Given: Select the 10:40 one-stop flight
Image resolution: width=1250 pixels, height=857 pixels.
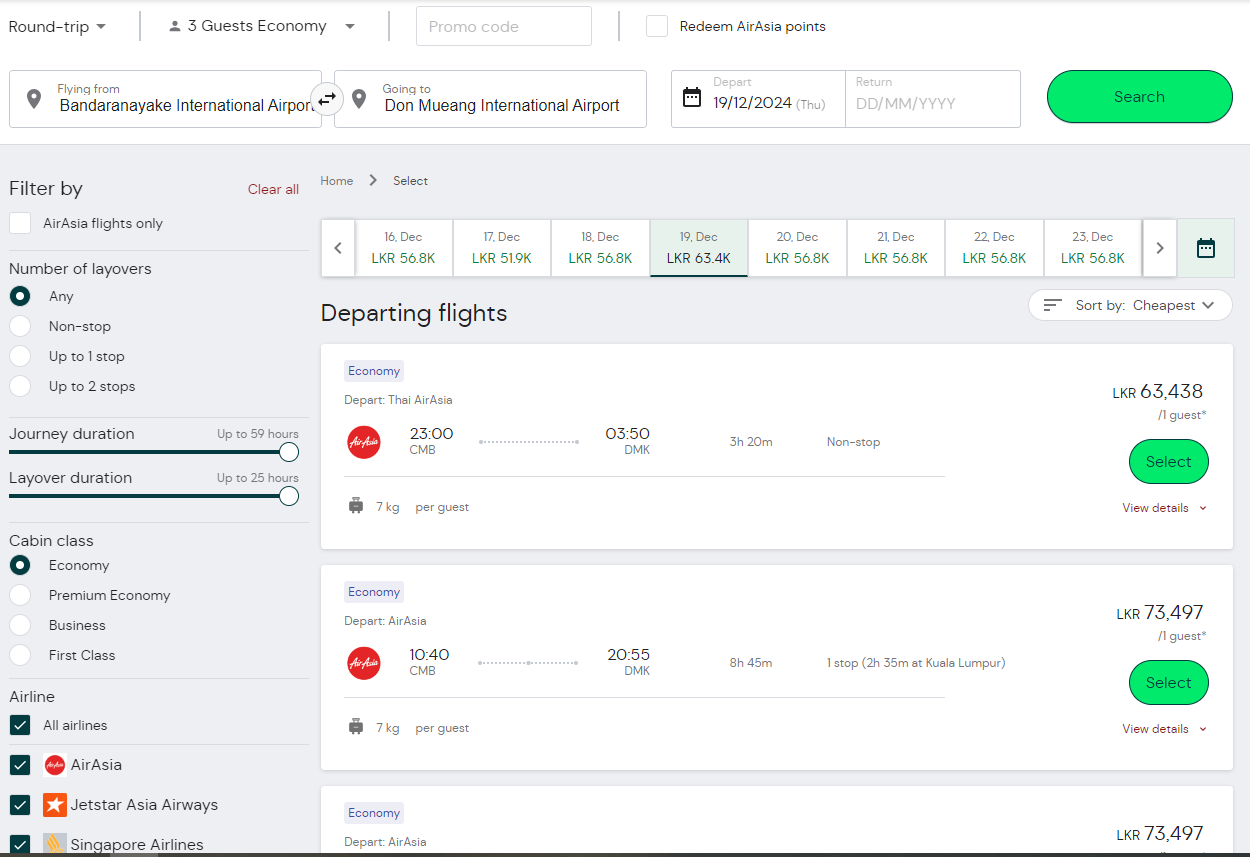Looking at the screenshot, I should point(1168,683).
